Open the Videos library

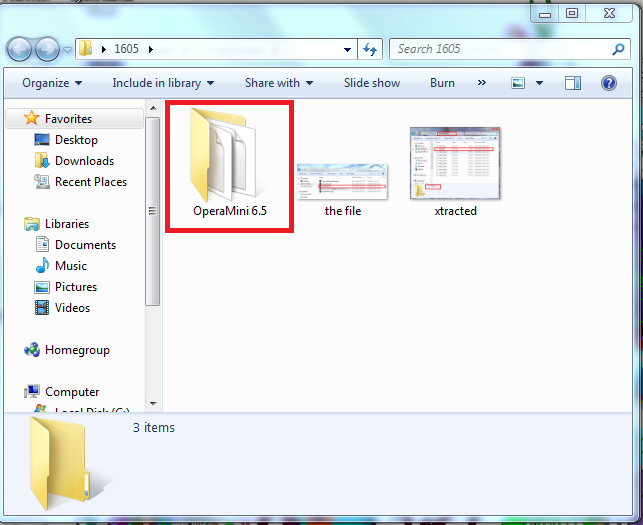point(72,308)
